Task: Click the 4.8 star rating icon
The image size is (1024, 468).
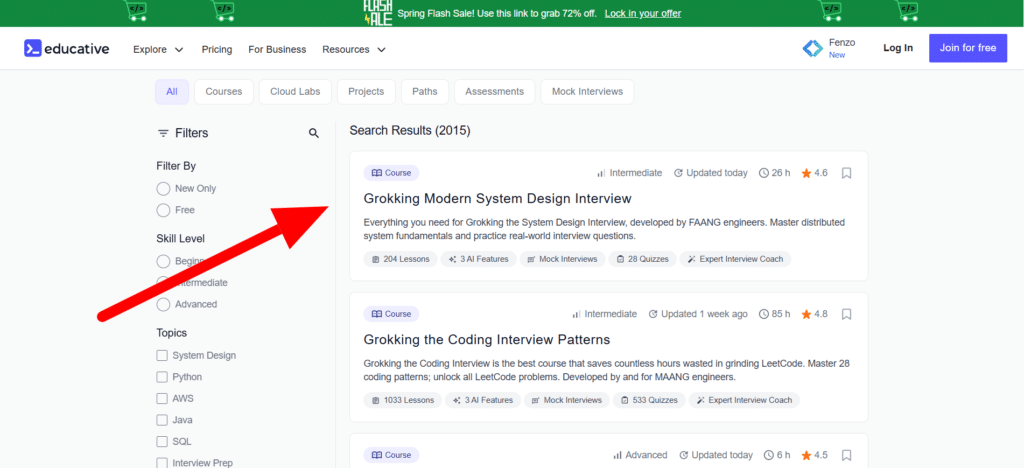Action: 806,314
